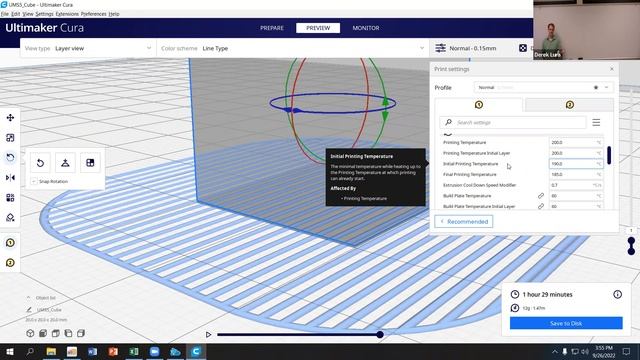
Task: Collapse the Object list panel
Action: point(29,298)
